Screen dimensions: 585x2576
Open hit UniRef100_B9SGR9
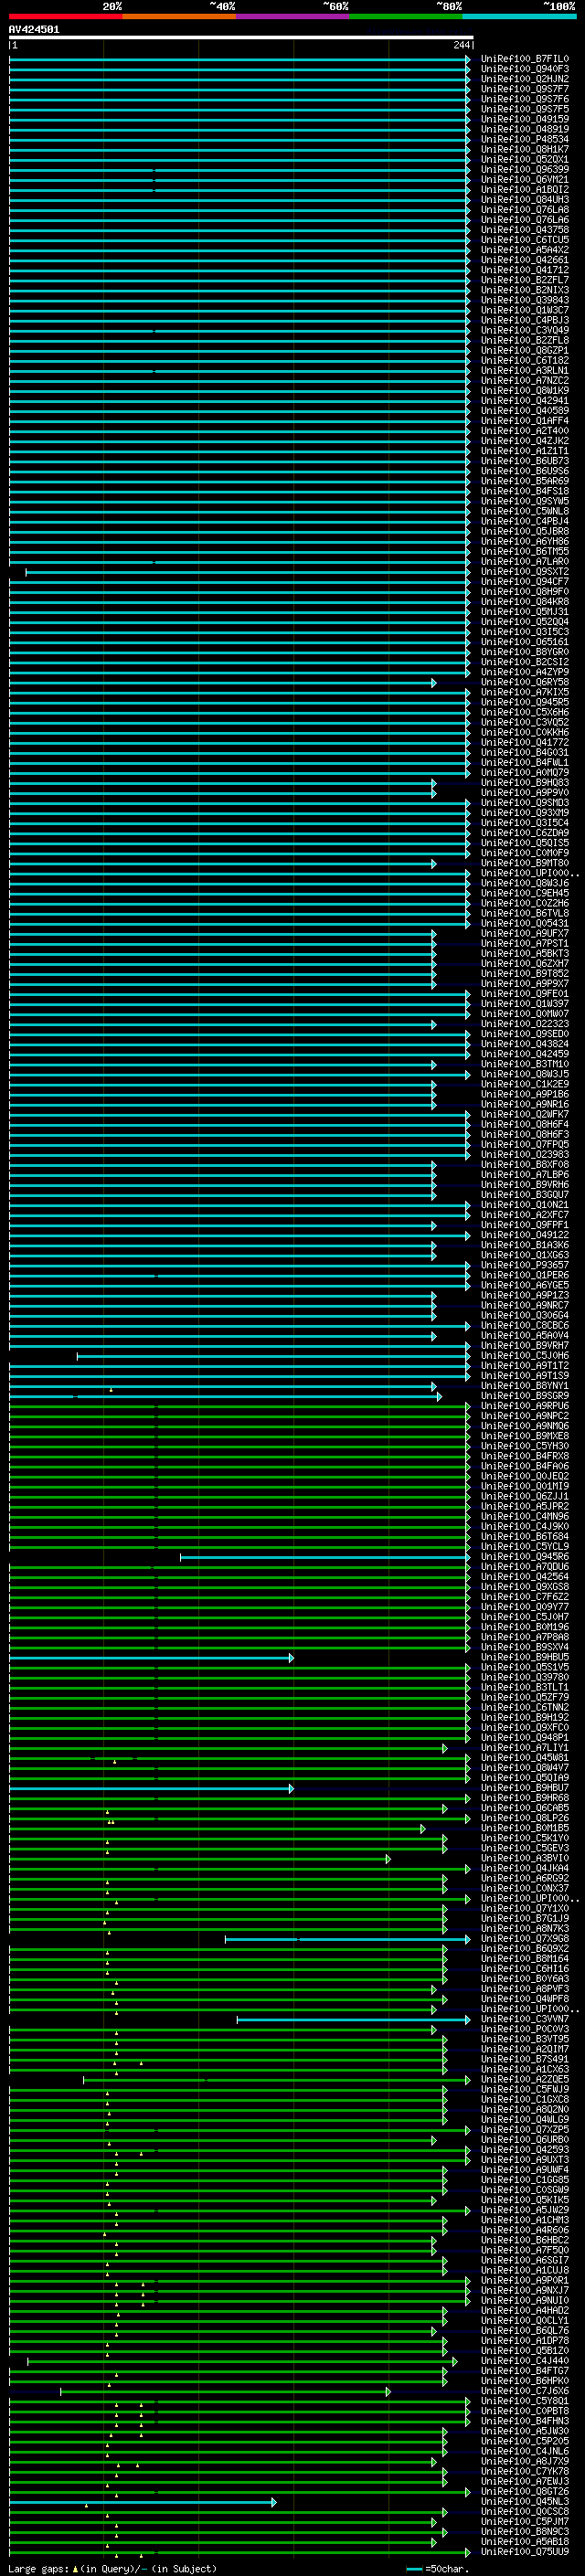(x=524, y=1395)
